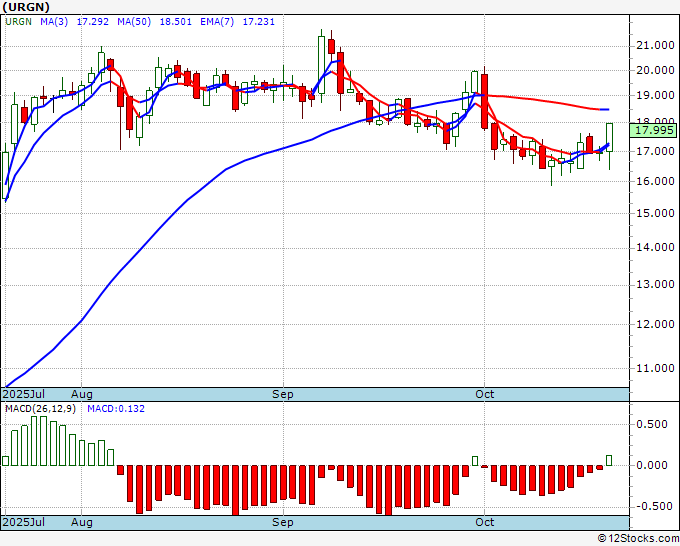The width and height of the screenshot is (680, 546).
Task: Click the 17.000 price axis label
Action: tap(655, 151)
